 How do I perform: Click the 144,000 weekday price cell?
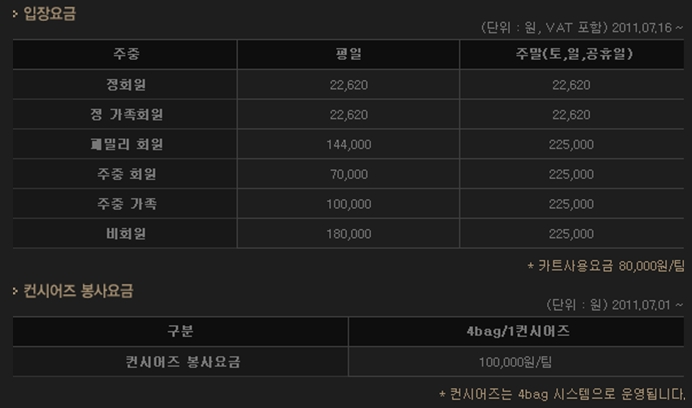pyautogui.click(x=349, y=144)
